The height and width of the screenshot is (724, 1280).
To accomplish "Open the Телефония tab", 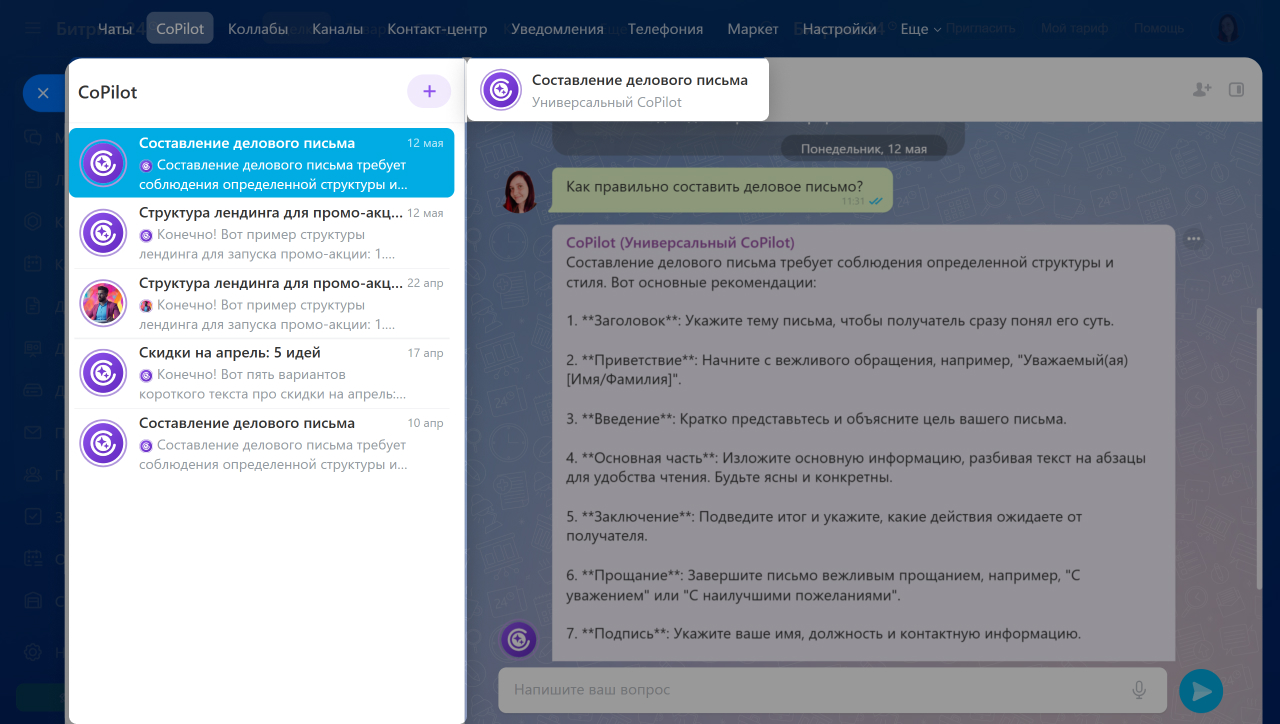I will coord(666,29).
